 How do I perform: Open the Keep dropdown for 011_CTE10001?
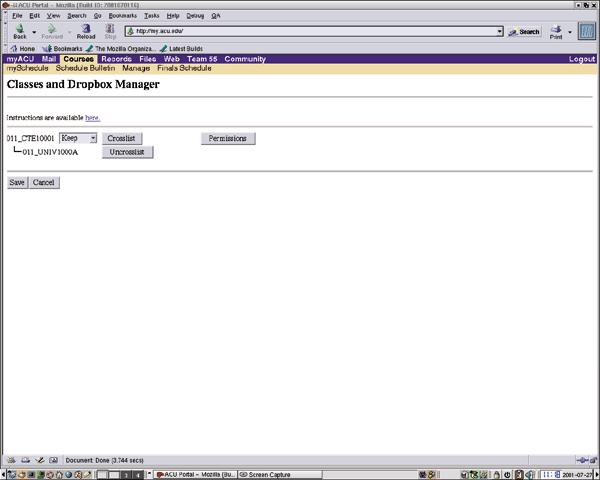(x=78, y=138)
